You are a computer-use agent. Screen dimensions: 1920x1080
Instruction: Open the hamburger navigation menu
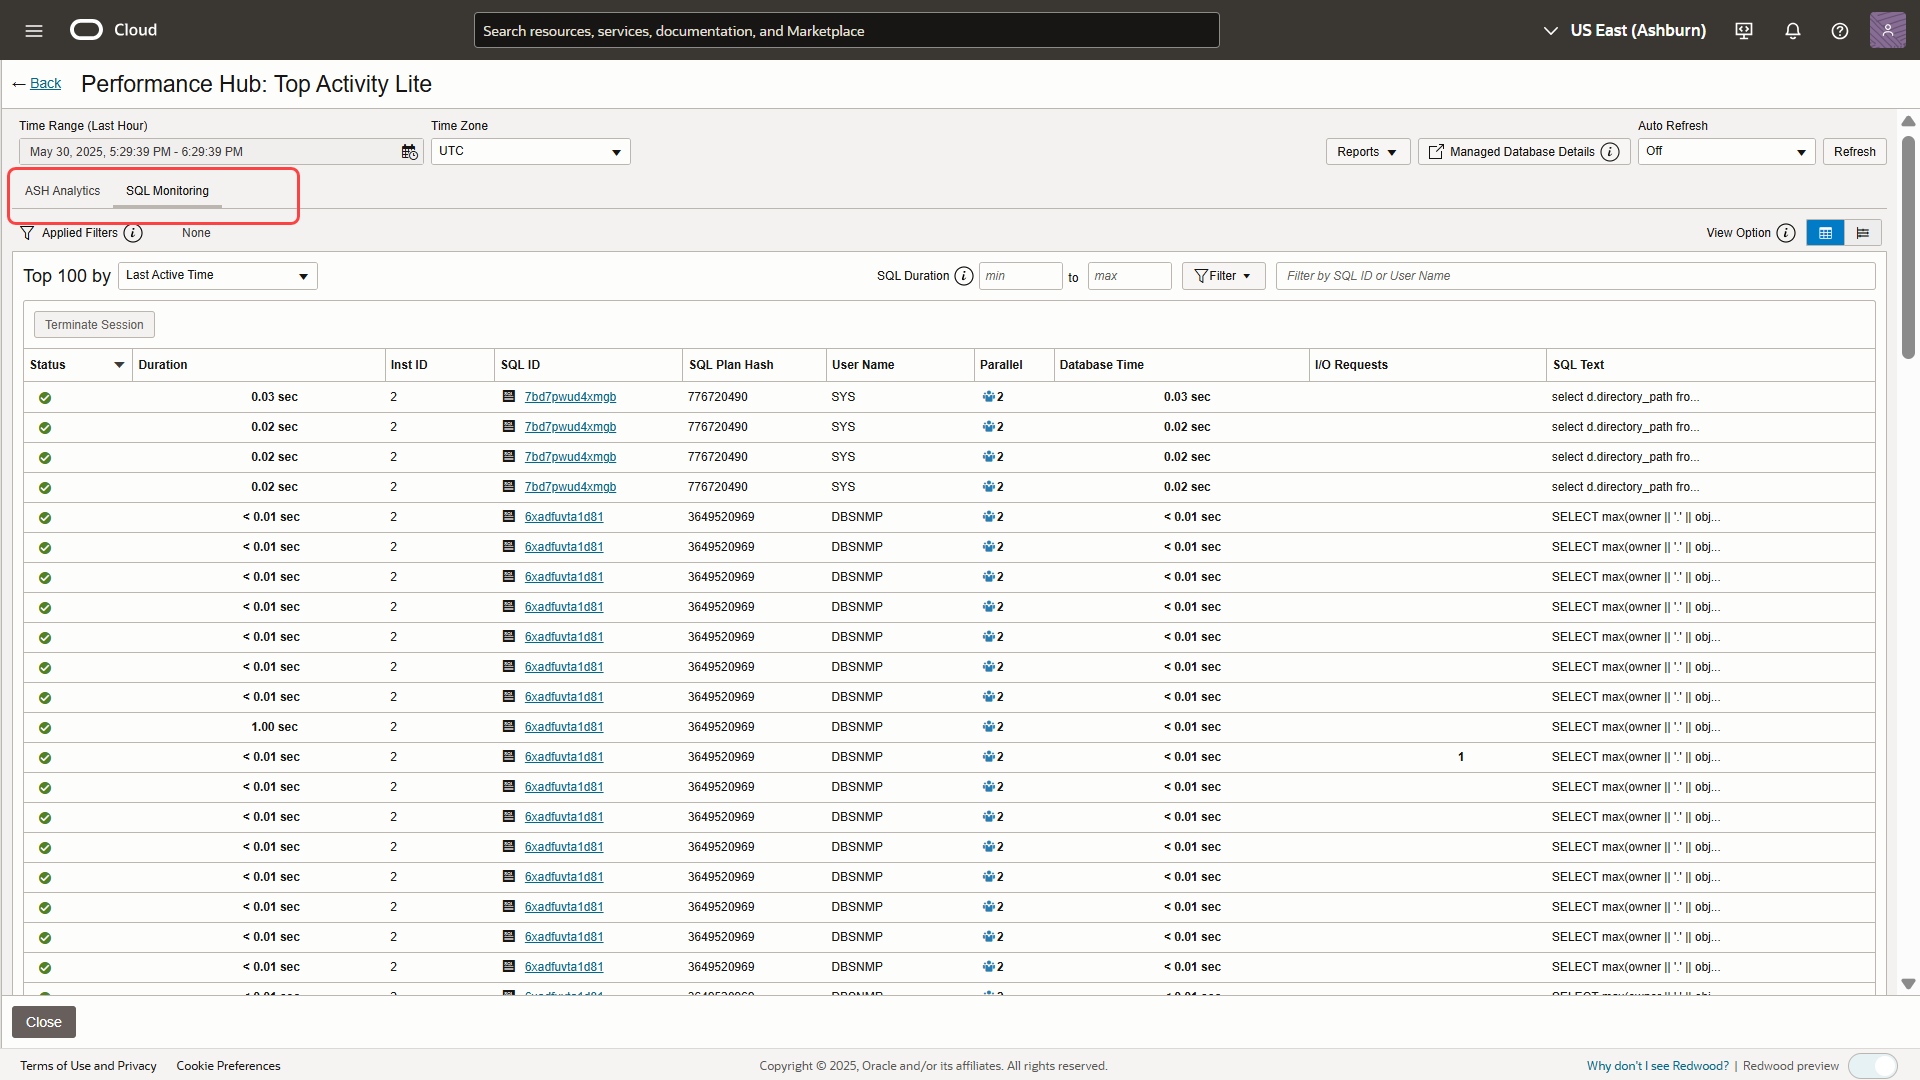click(x=34, y=30)
